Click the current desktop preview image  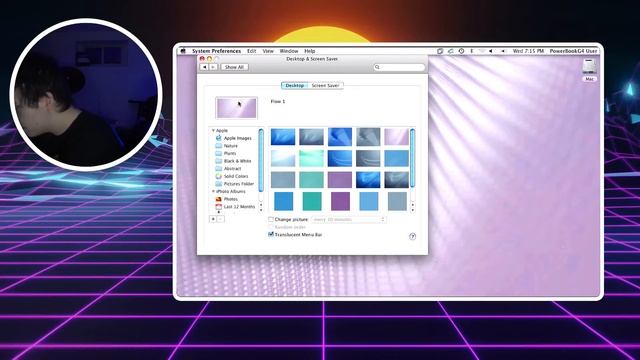click(x=236, y=108)
